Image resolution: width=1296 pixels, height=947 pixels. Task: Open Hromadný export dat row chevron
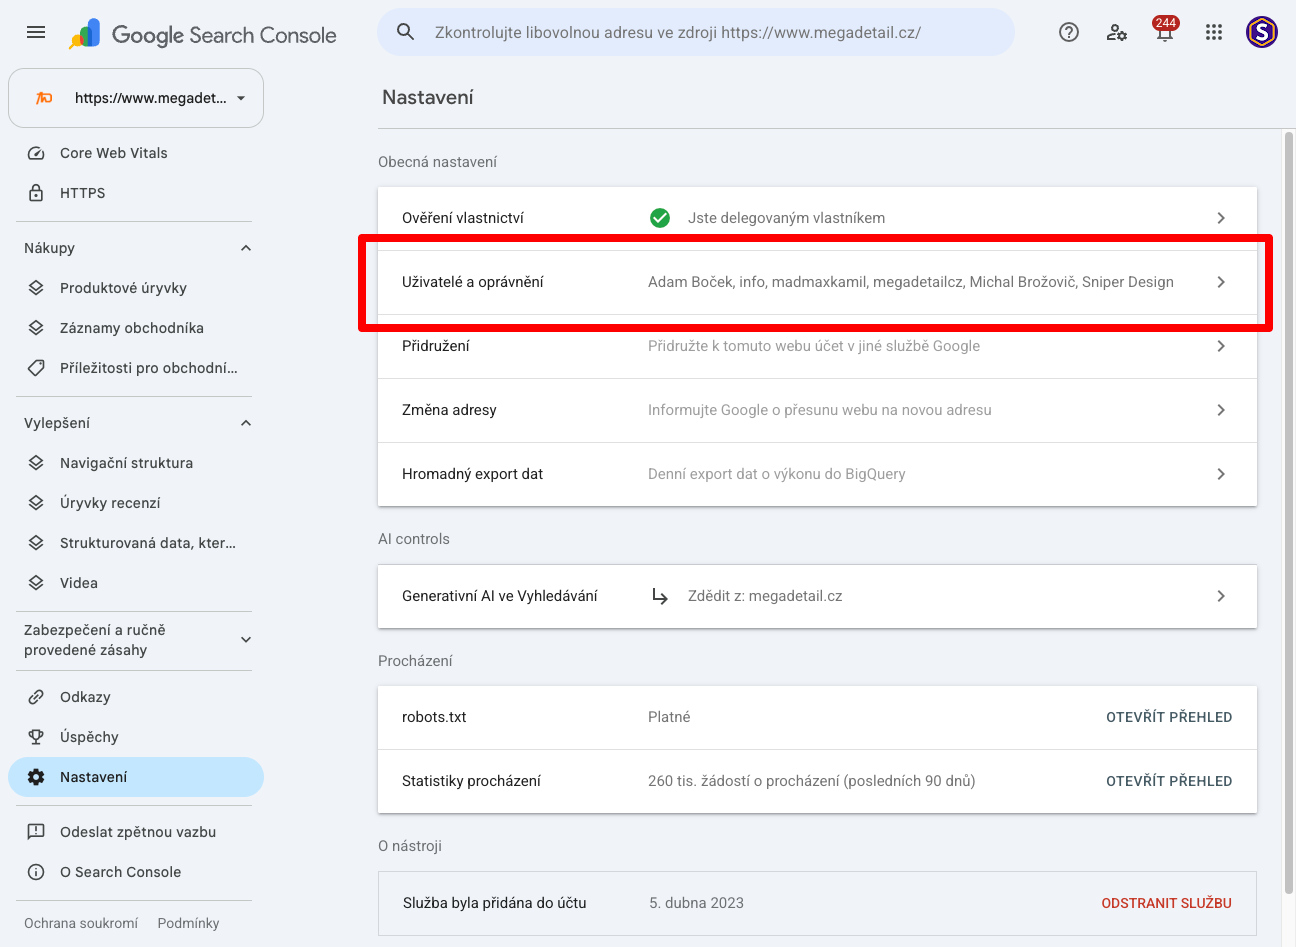point(1221,474)
